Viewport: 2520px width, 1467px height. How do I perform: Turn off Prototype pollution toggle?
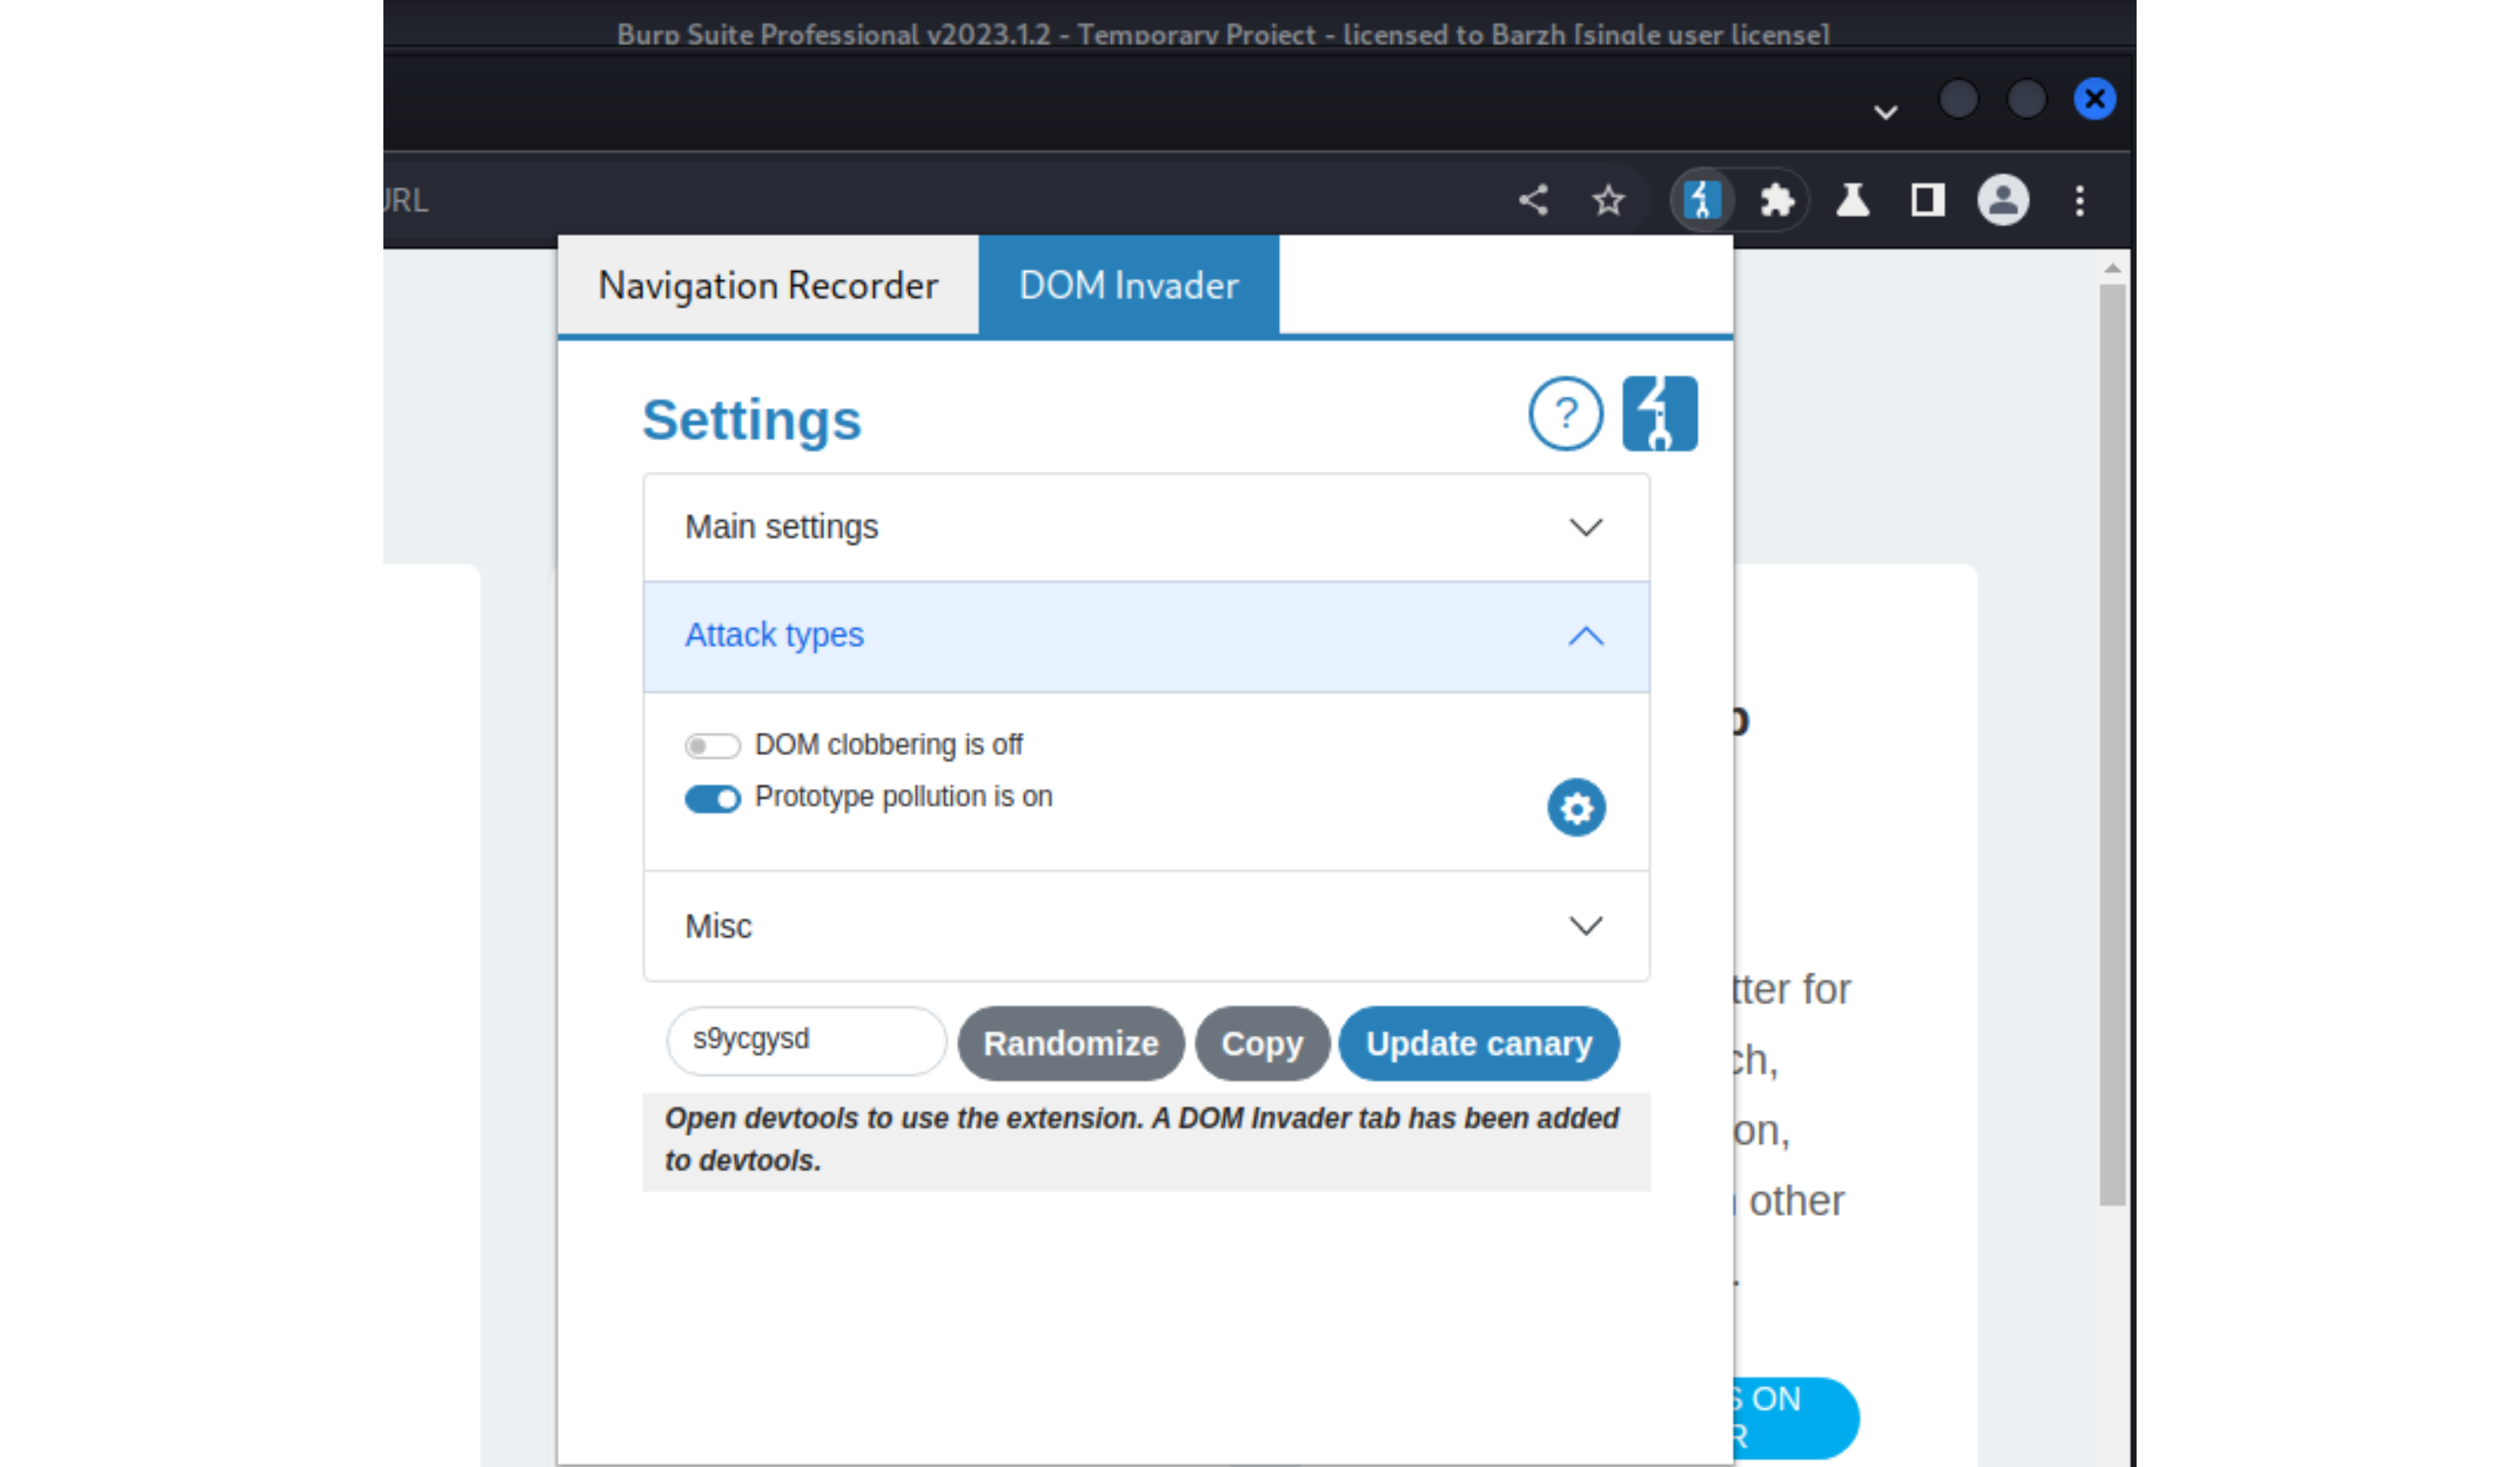click(712, 799)
